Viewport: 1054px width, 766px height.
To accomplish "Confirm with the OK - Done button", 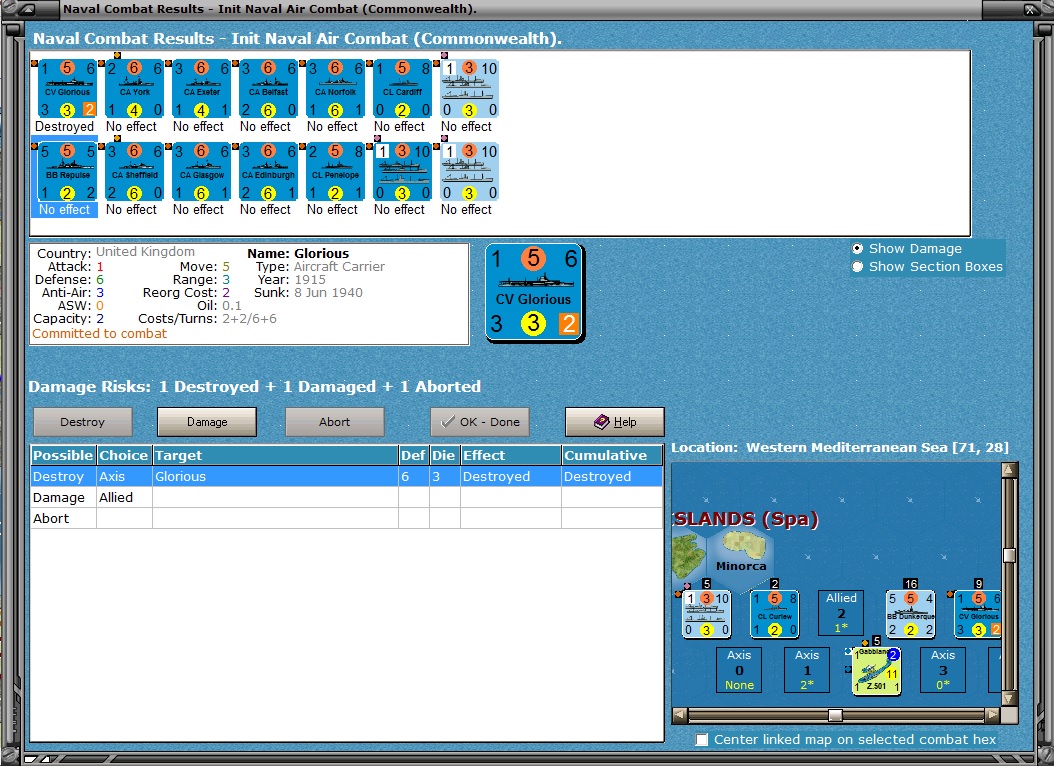I will (x=480, y=422).
